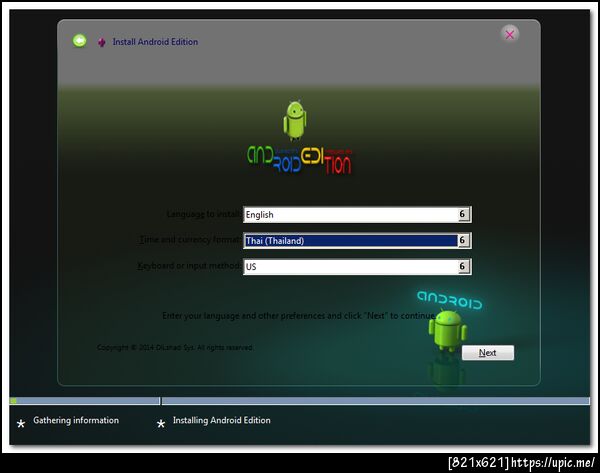Click the asterisk beside Gathering information
The width and height of the screenshot is (600, 473).
21,423
